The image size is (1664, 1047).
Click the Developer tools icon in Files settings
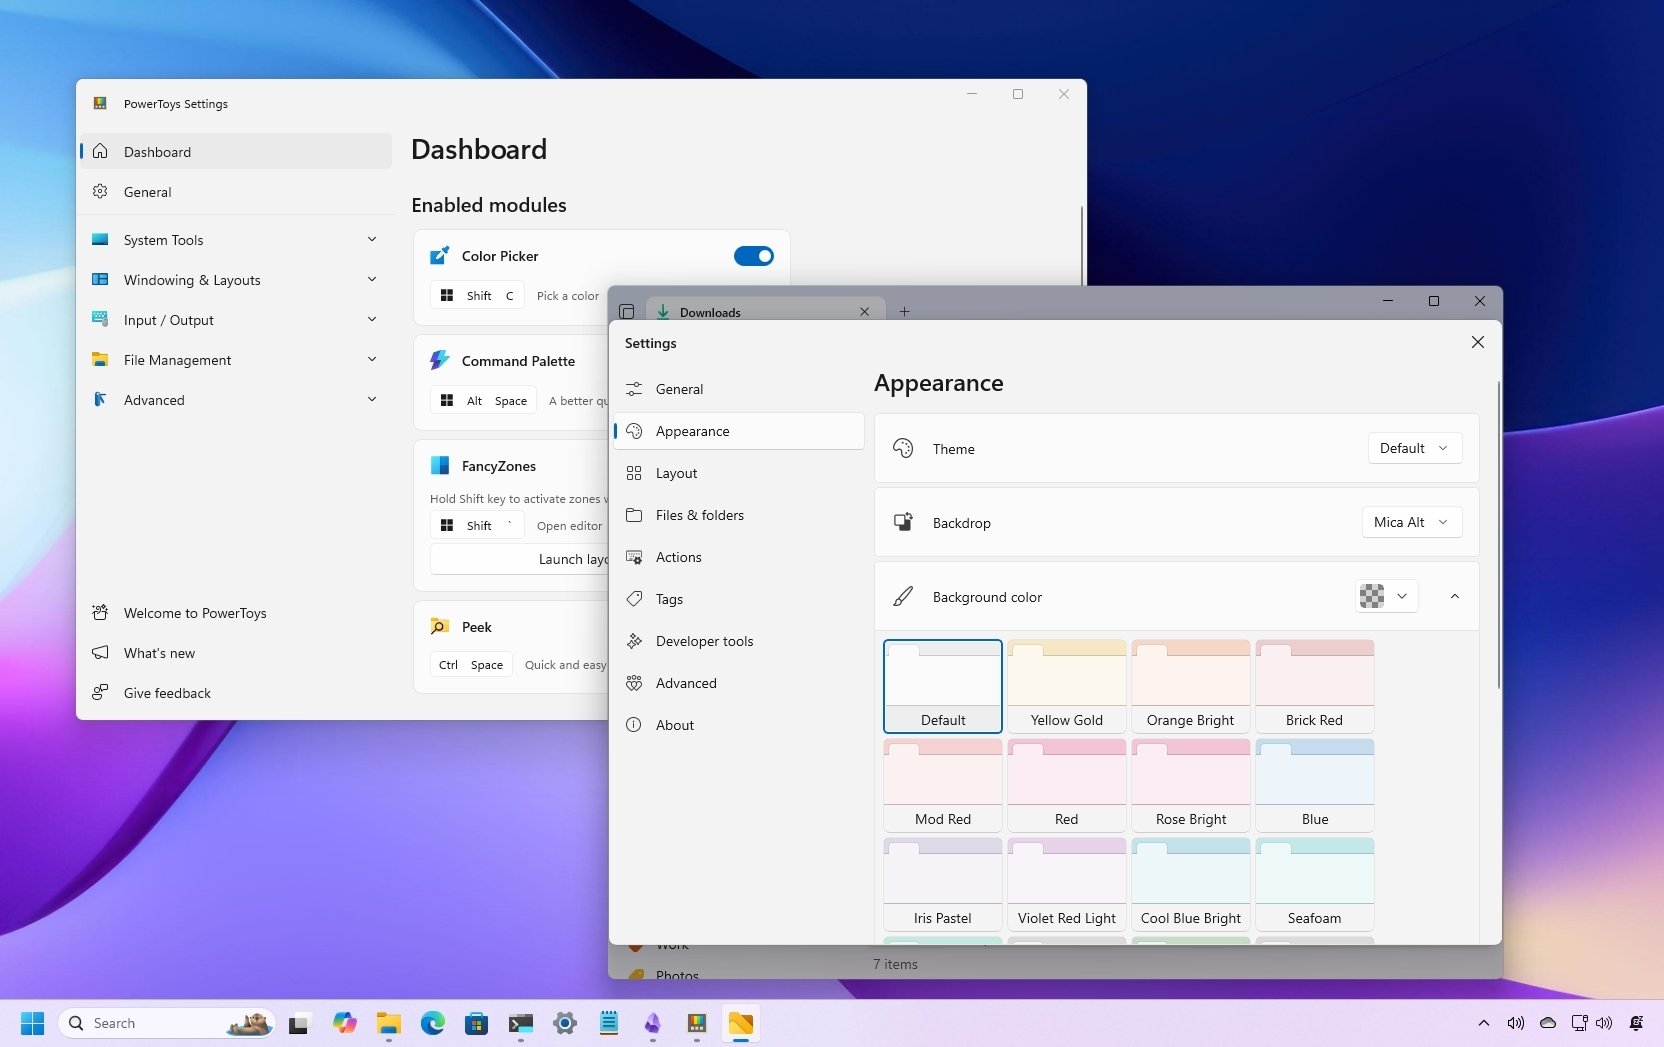(636, 641)
